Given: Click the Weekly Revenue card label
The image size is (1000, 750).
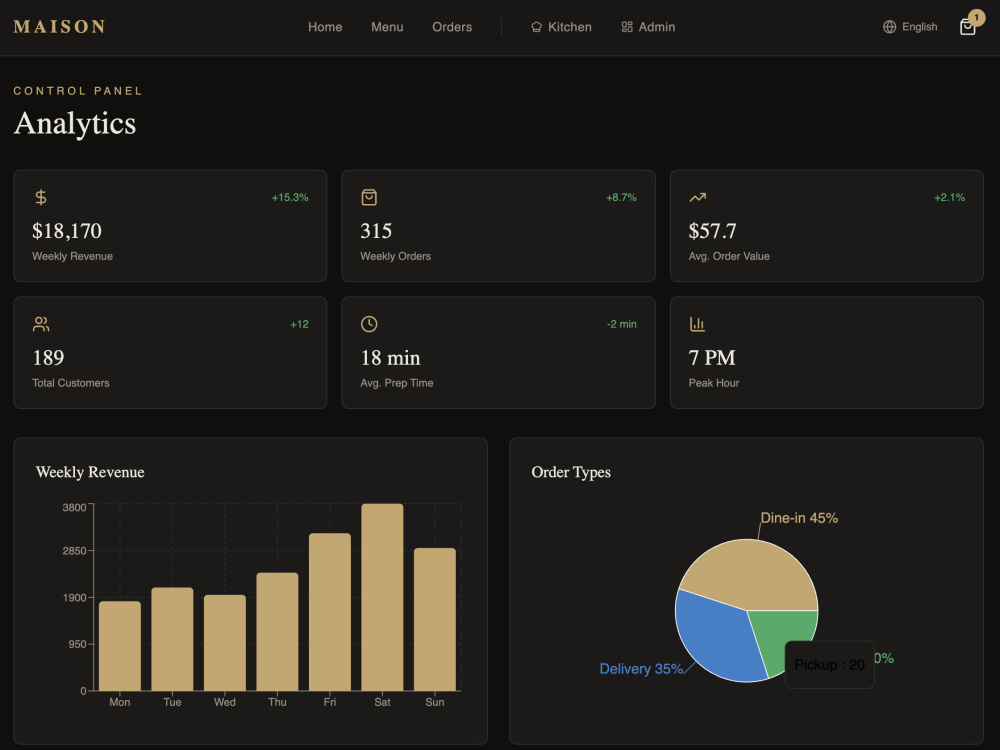Looking at the screenshot, I should (73, 256).
